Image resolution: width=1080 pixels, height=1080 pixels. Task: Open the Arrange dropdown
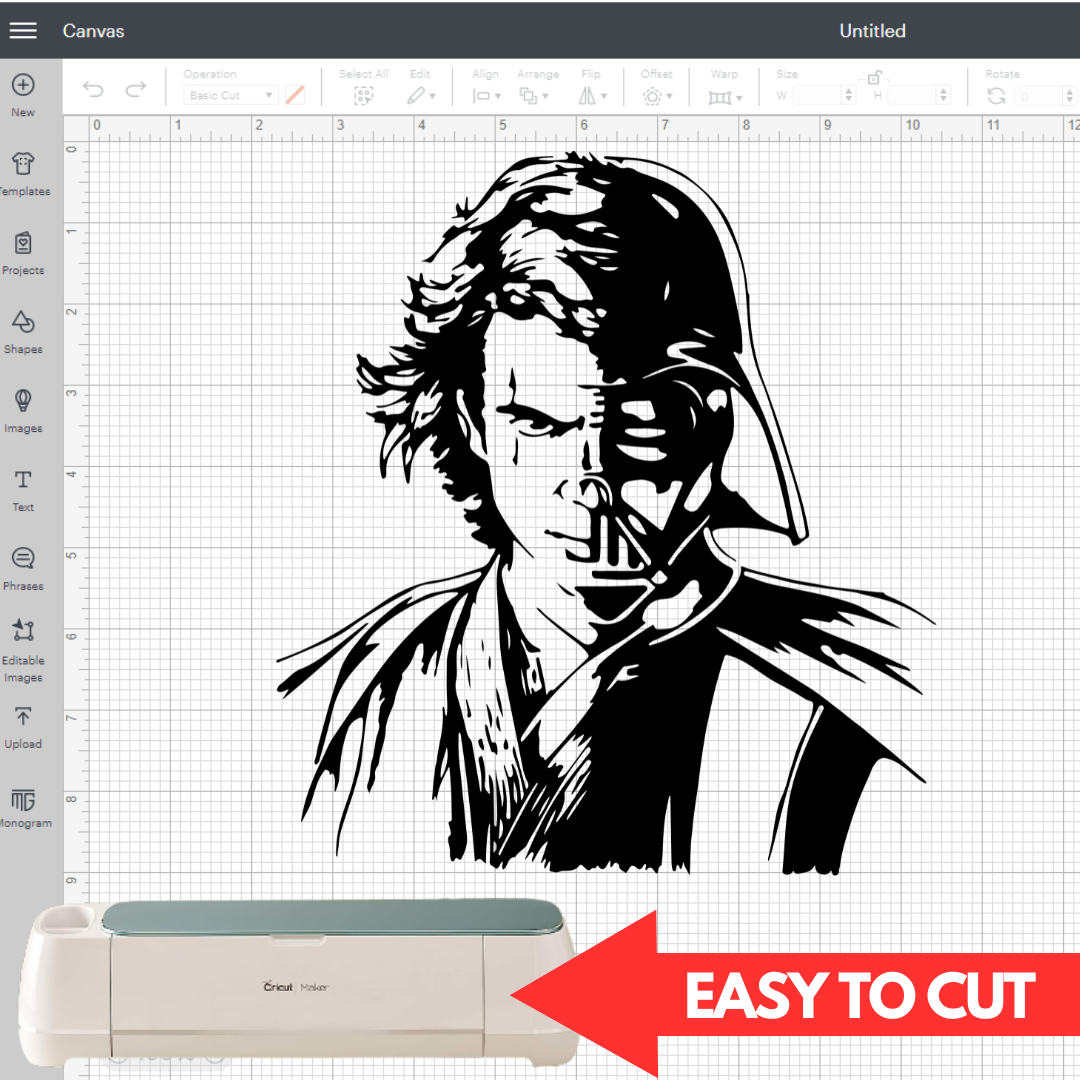click(534, 96)
